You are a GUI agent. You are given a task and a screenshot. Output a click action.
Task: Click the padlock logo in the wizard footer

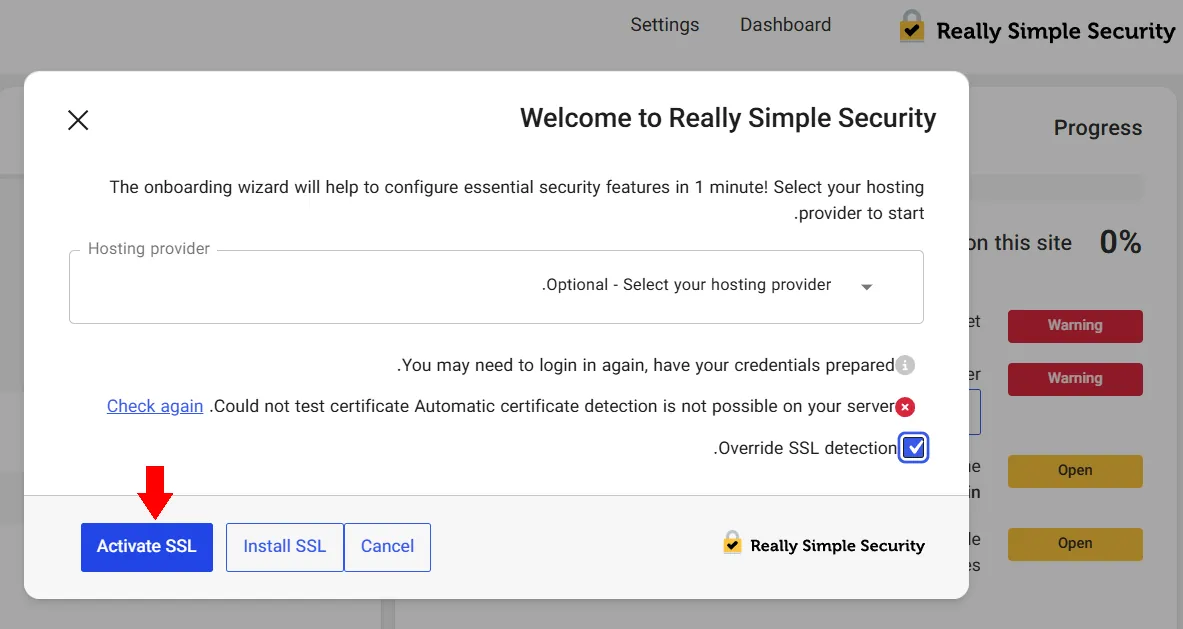tap(732, 543)
